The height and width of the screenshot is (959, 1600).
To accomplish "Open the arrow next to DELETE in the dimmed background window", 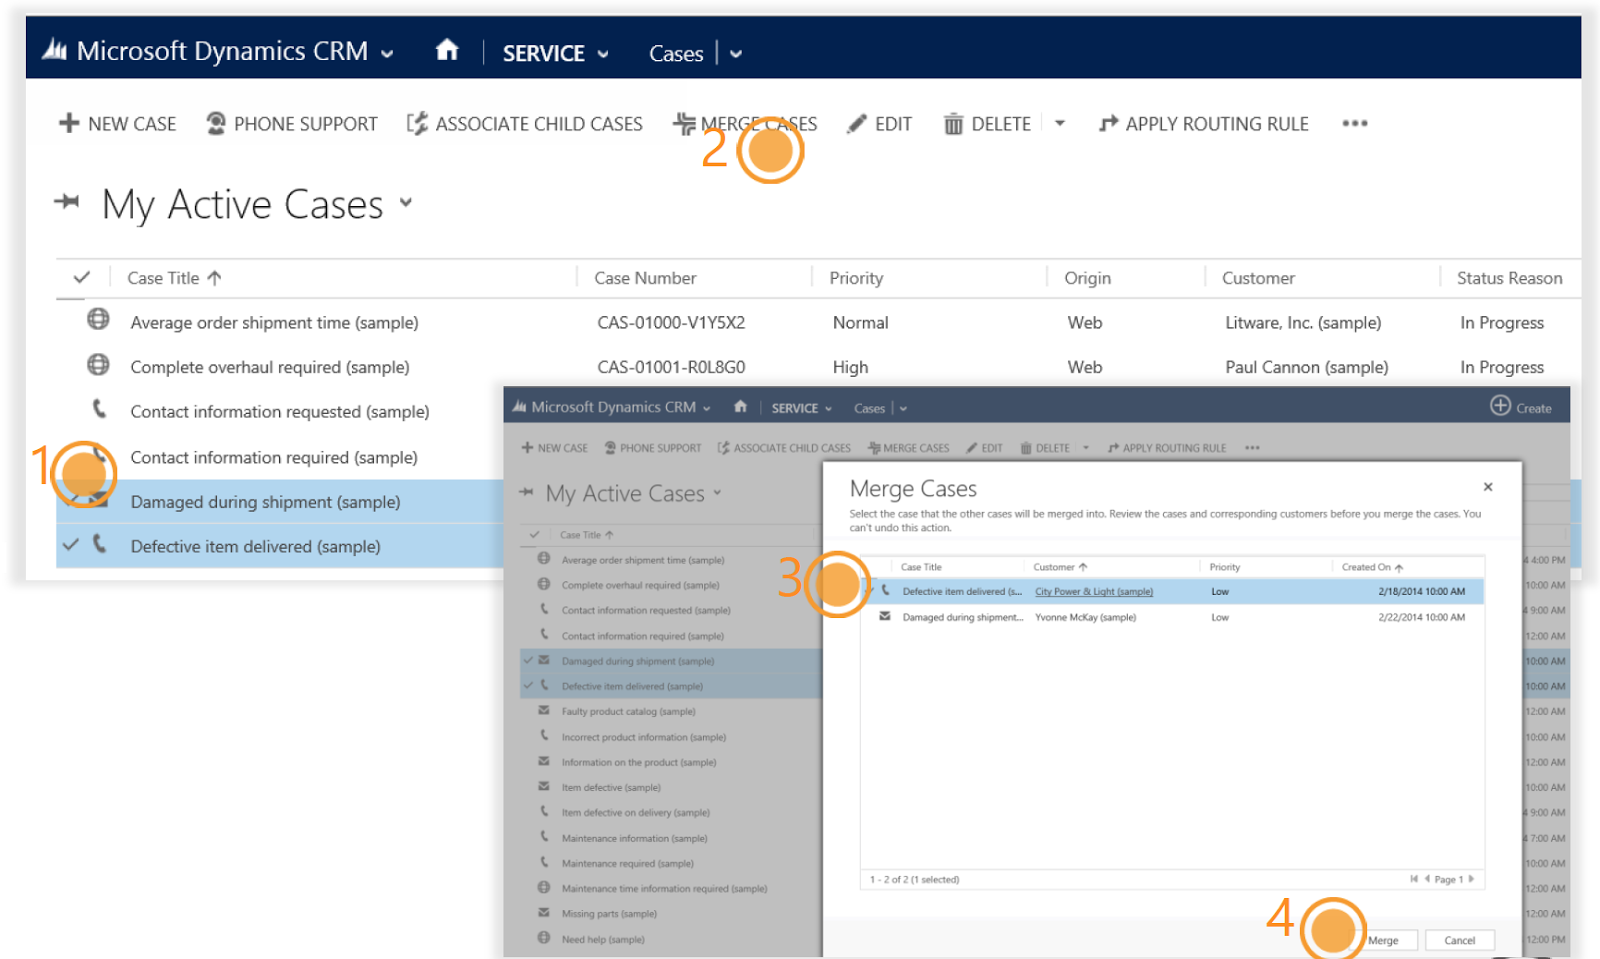I will 1086,448.
